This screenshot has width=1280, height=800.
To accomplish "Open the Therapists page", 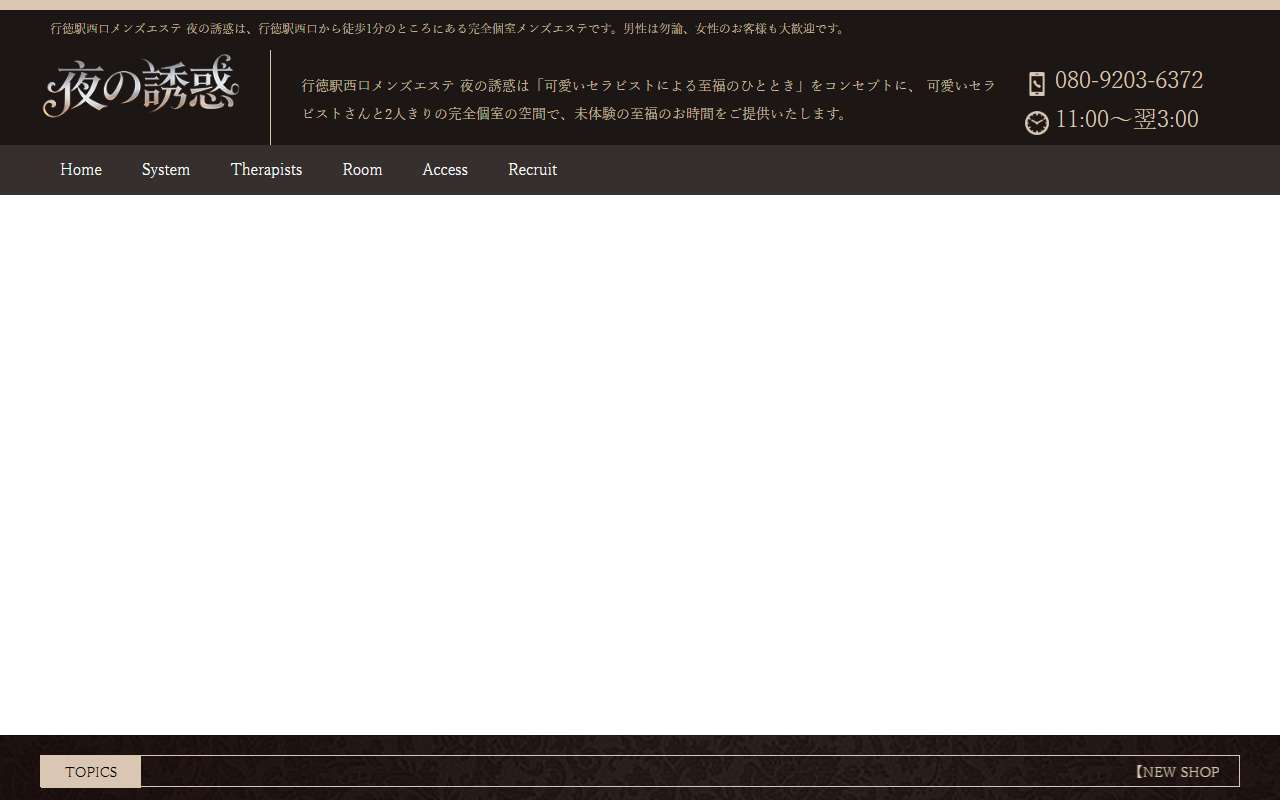I will tap(266, 170).
